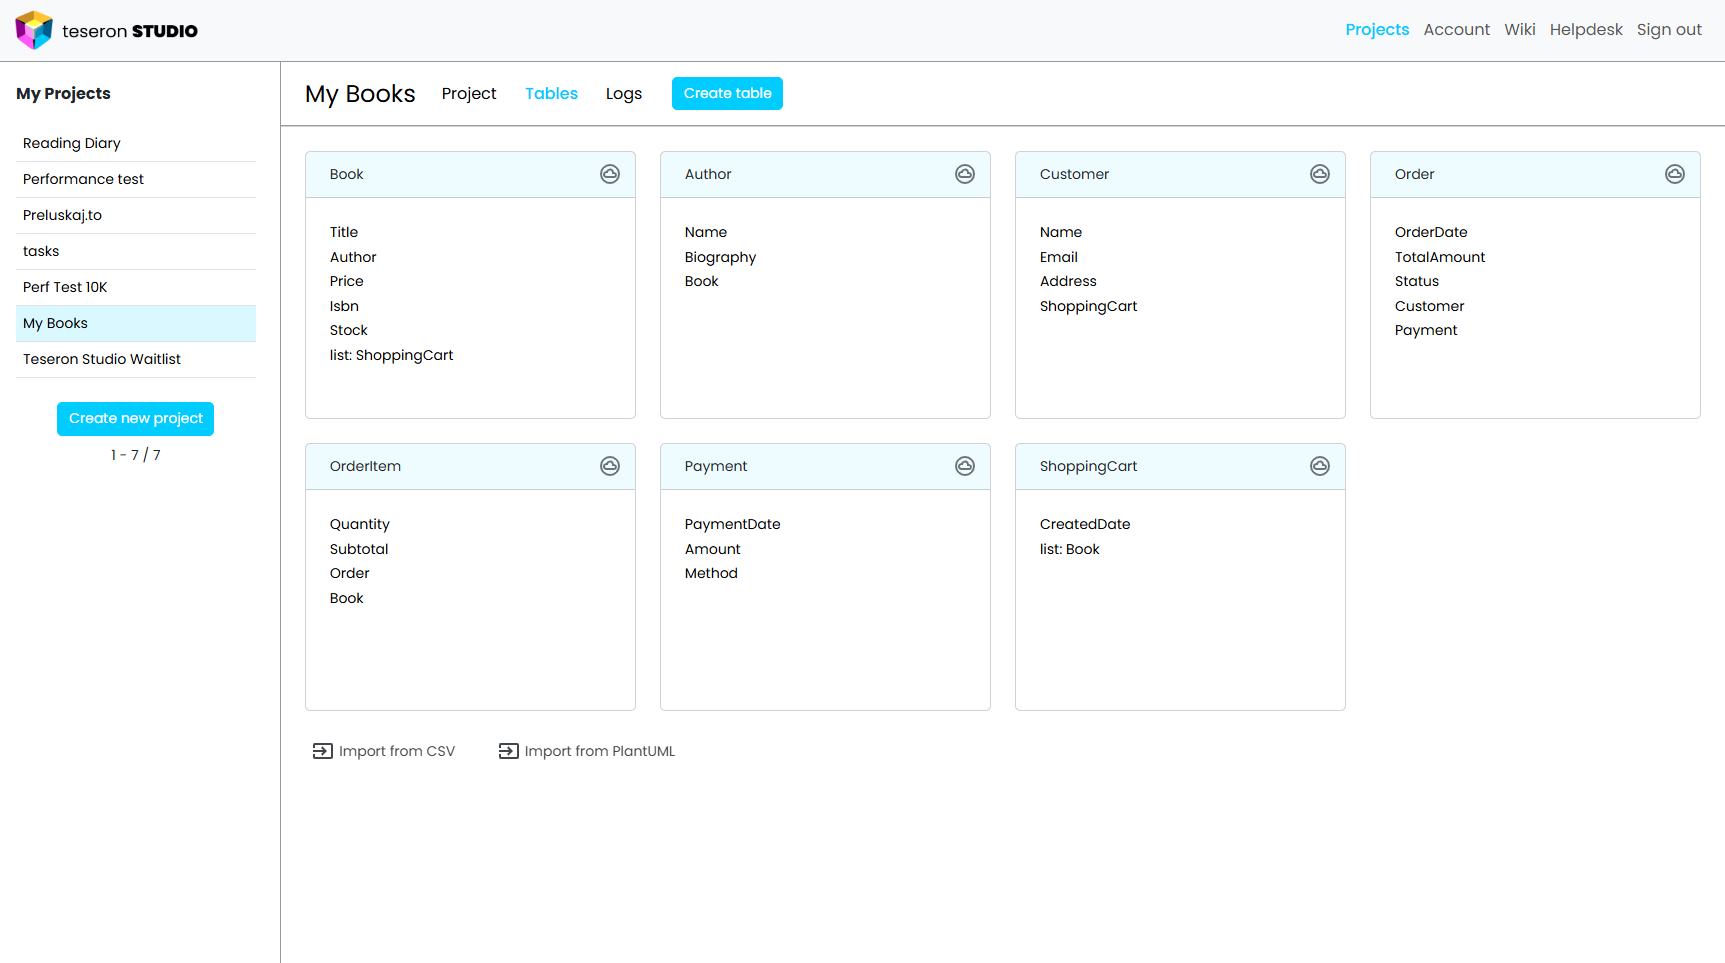Viewport: 1725px width, 963px height.
Task: Sign out of Teseron Studio
Action: [1669, 29]
